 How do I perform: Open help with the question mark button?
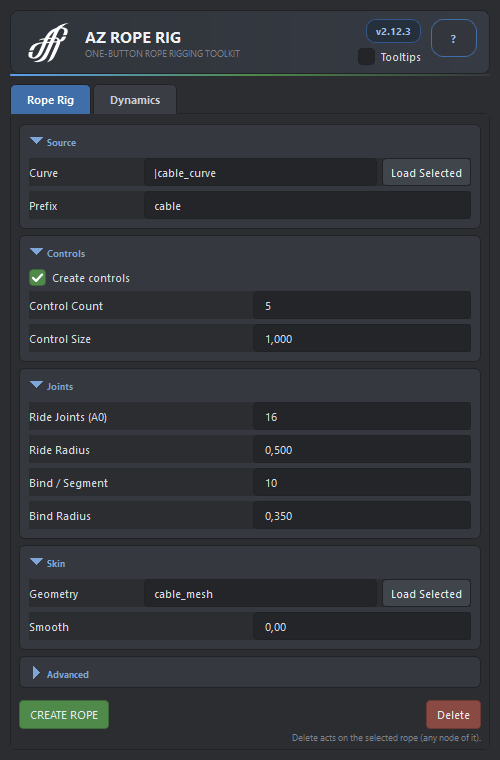(453, 38)
